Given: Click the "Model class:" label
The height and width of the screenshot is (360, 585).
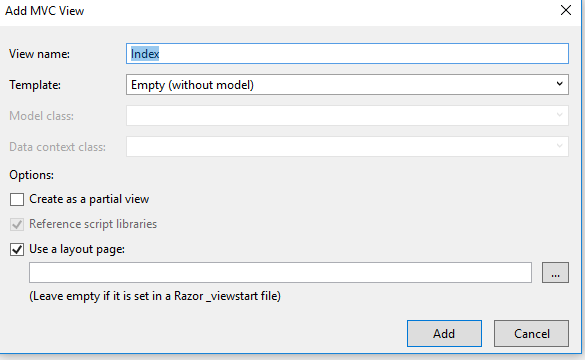Looking at the screenshot, I should (41, 116).
